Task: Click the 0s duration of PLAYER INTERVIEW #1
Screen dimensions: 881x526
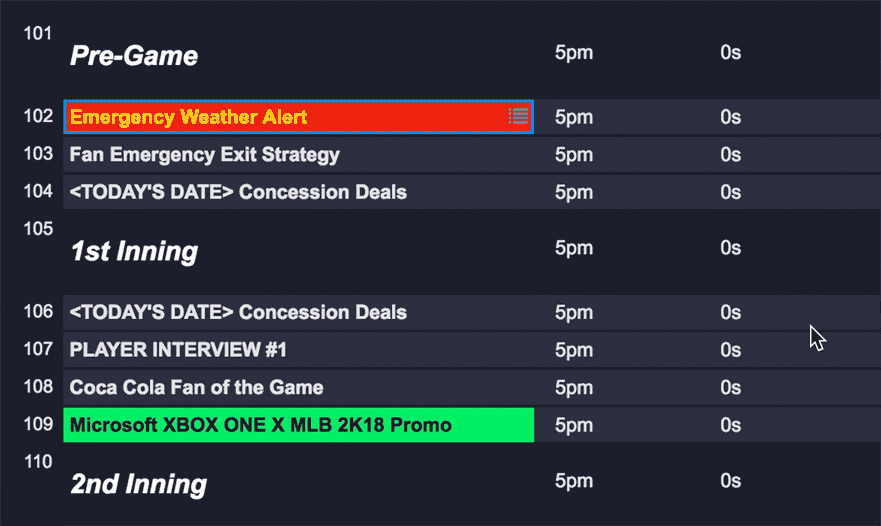Action: coord(730,350)
